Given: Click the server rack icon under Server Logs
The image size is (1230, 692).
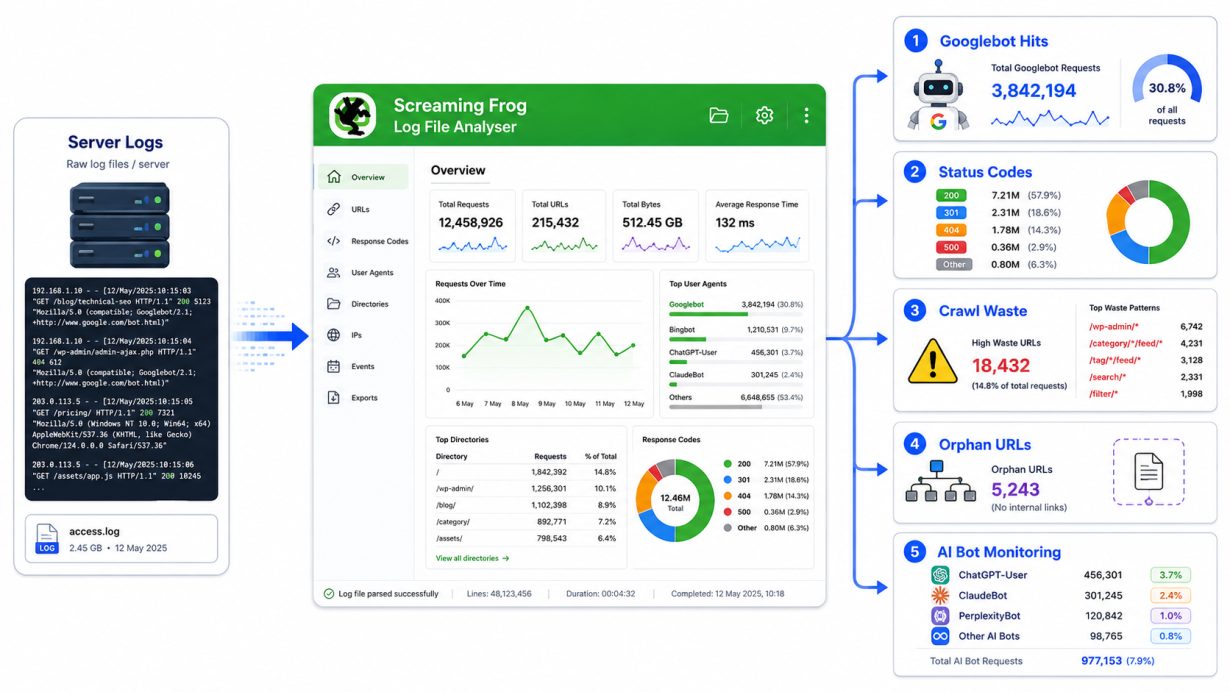Looking at the screenshot, I should pyautogui.click(x=120, y=226).
